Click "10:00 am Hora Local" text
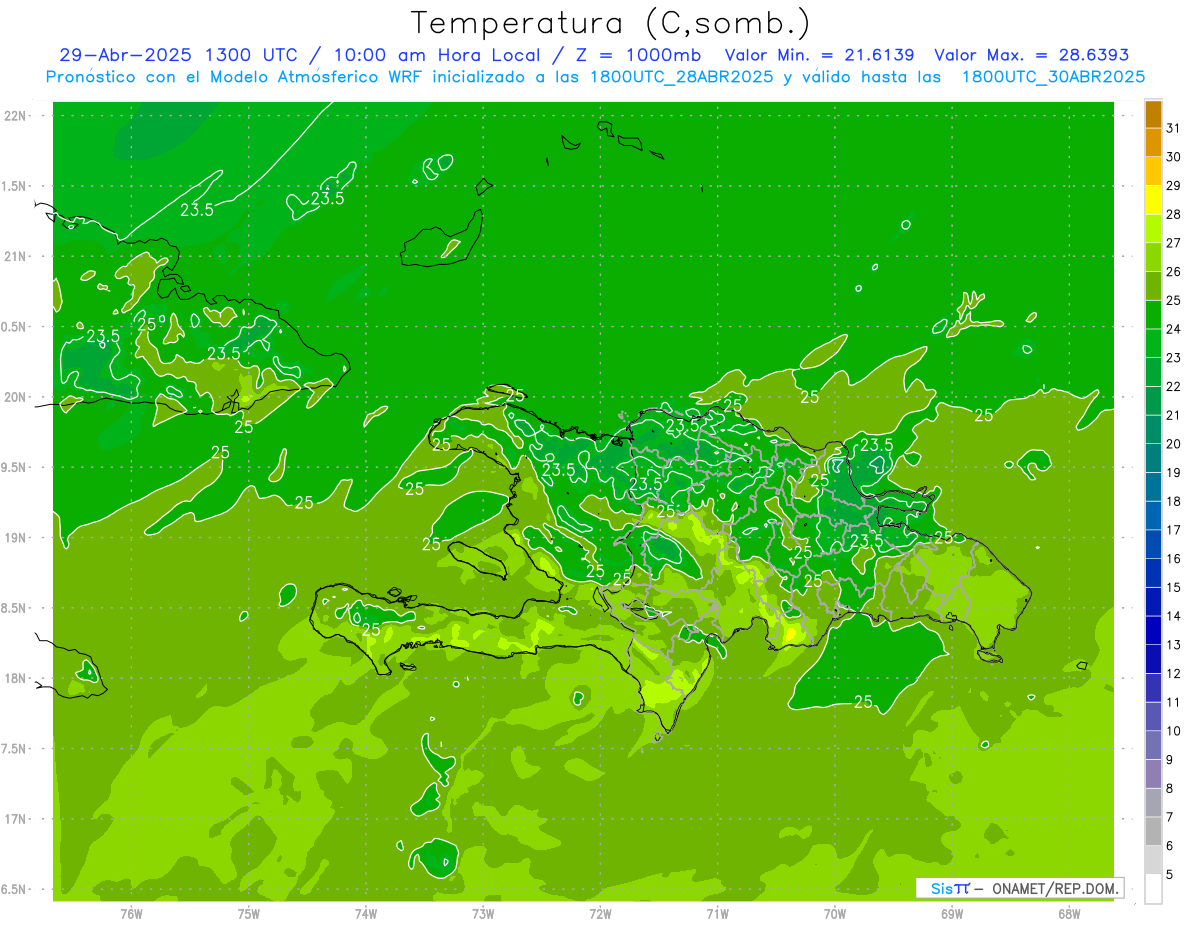Viewport: 1200px width, 927px height. tap(435, 55)
